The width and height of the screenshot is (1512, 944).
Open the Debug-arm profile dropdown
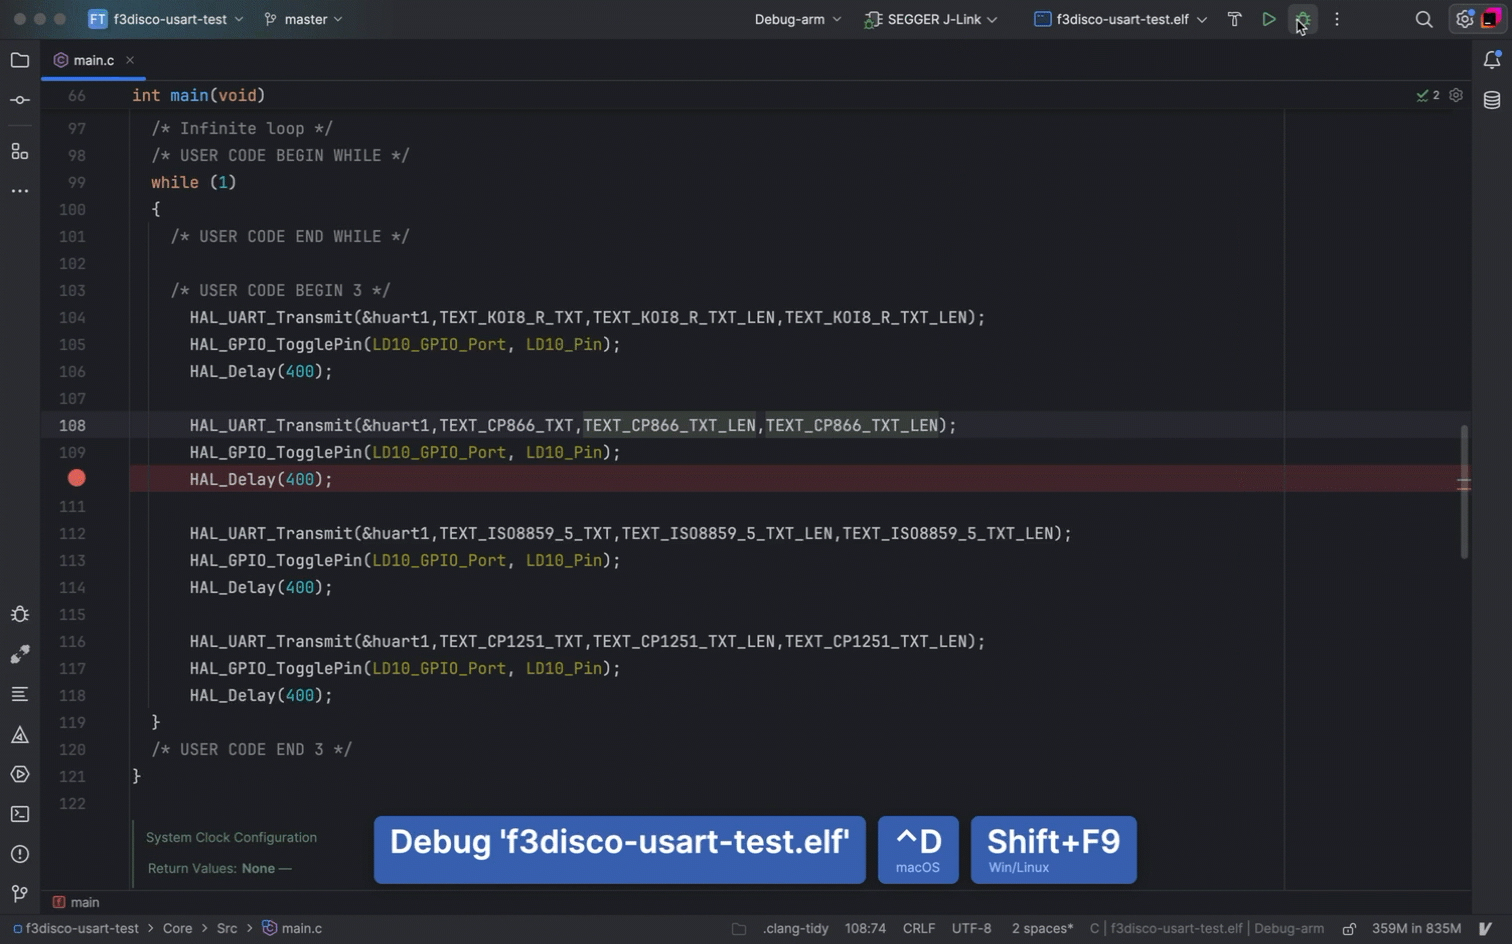tap(798, 19)
